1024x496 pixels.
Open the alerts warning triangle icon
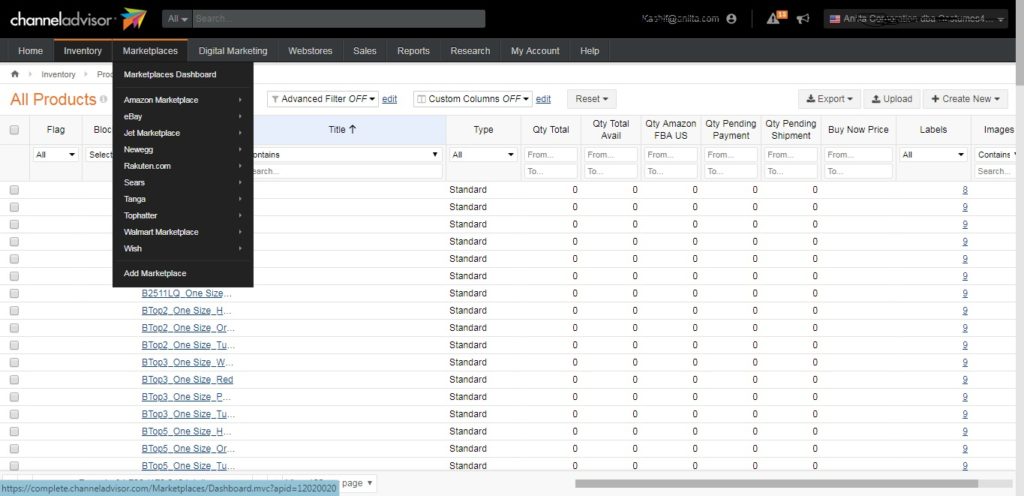pos(773,19)
